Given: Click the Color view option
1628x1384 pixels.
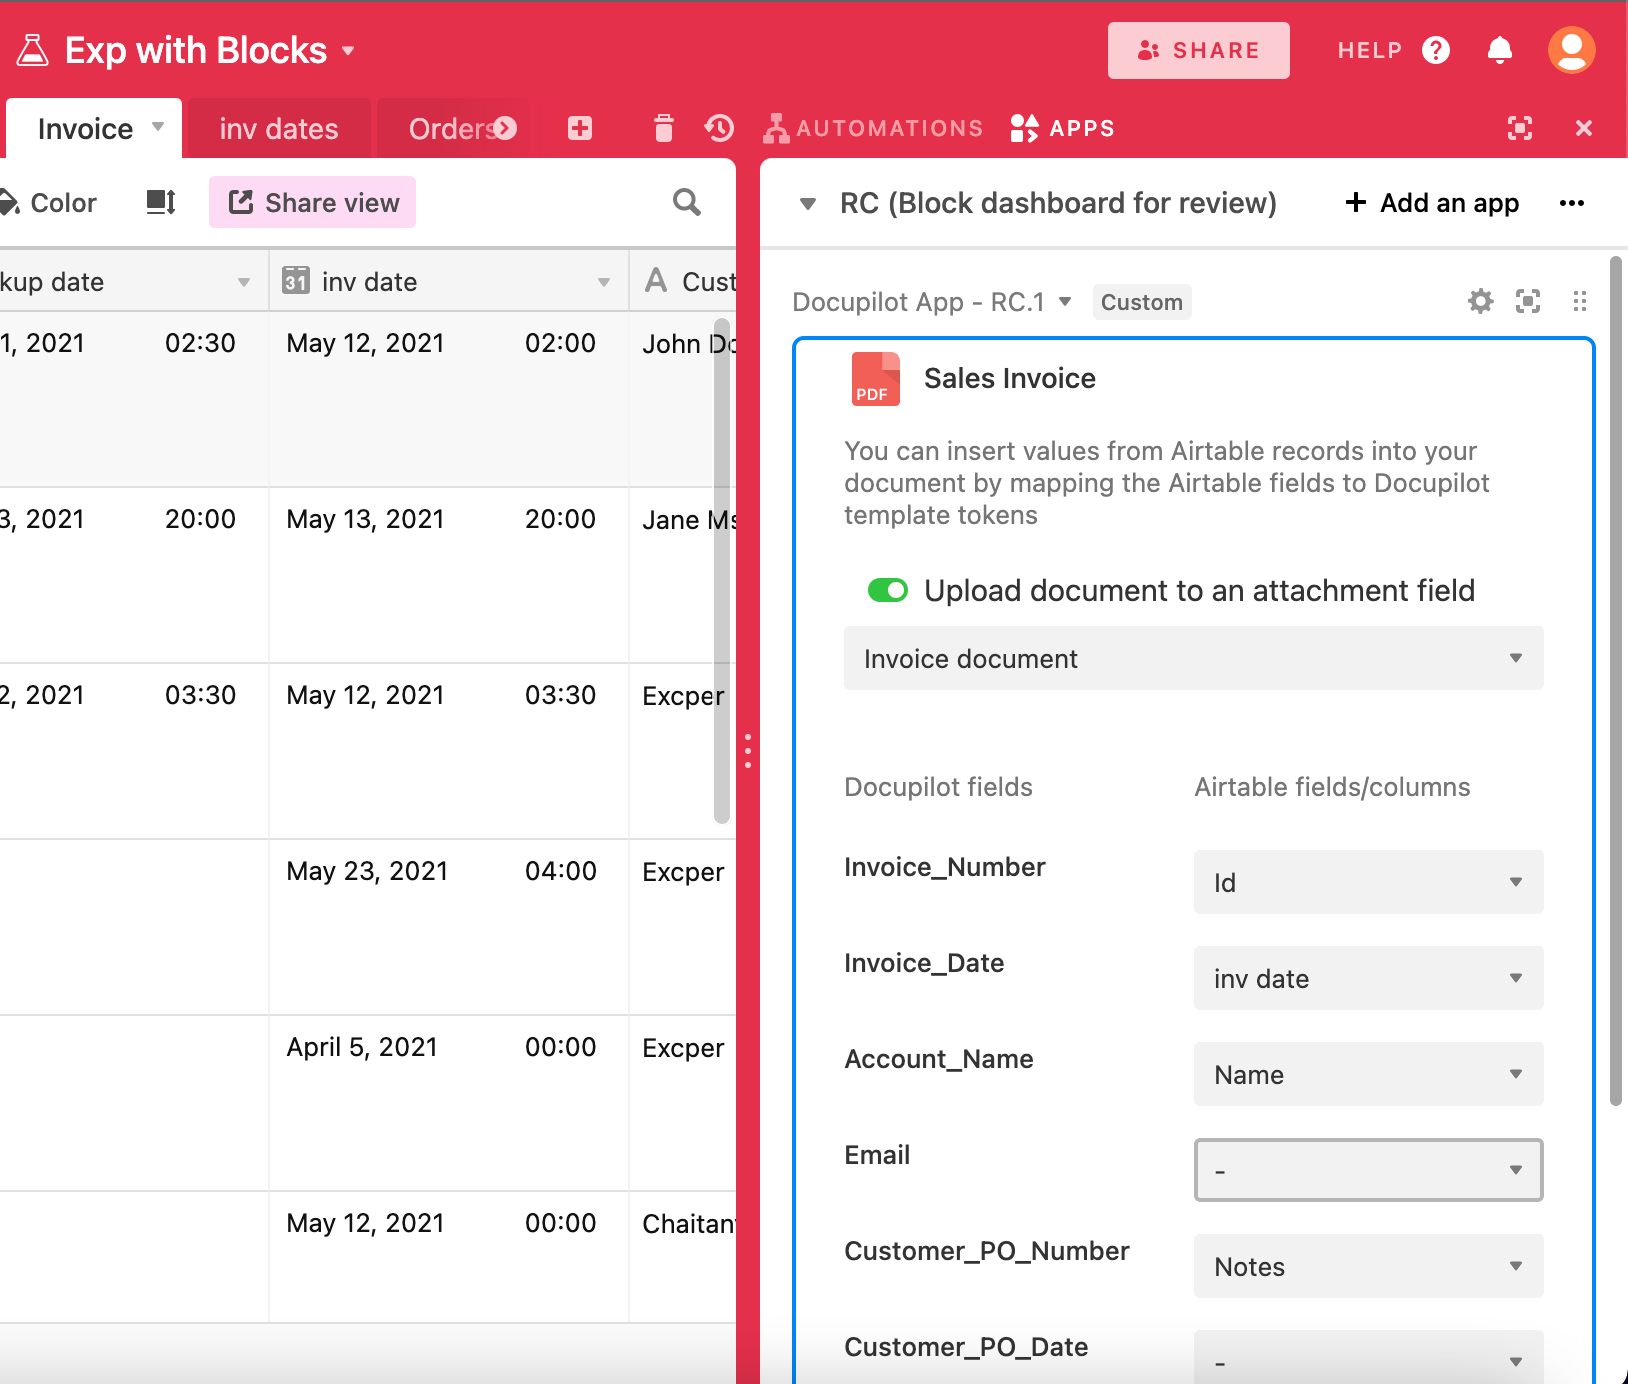Looking at the screenshot, I should (x=50, y=203).
